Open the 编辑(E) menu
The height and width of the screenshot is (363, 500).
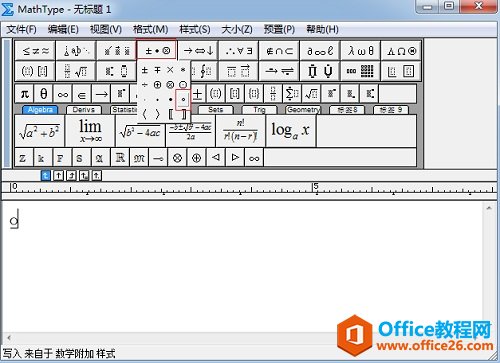[x=63, y=30]
